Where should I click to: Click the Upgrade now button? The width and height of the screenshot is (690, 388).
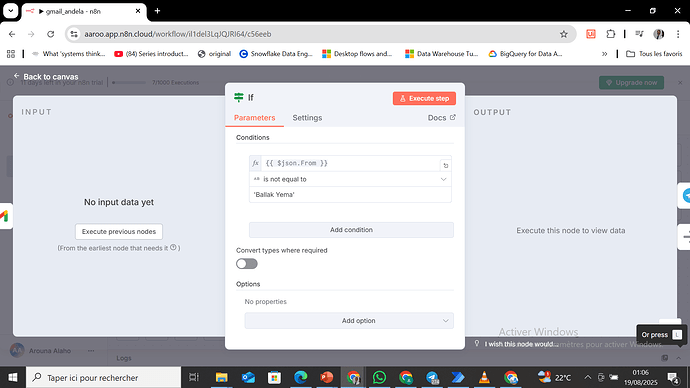631,82
